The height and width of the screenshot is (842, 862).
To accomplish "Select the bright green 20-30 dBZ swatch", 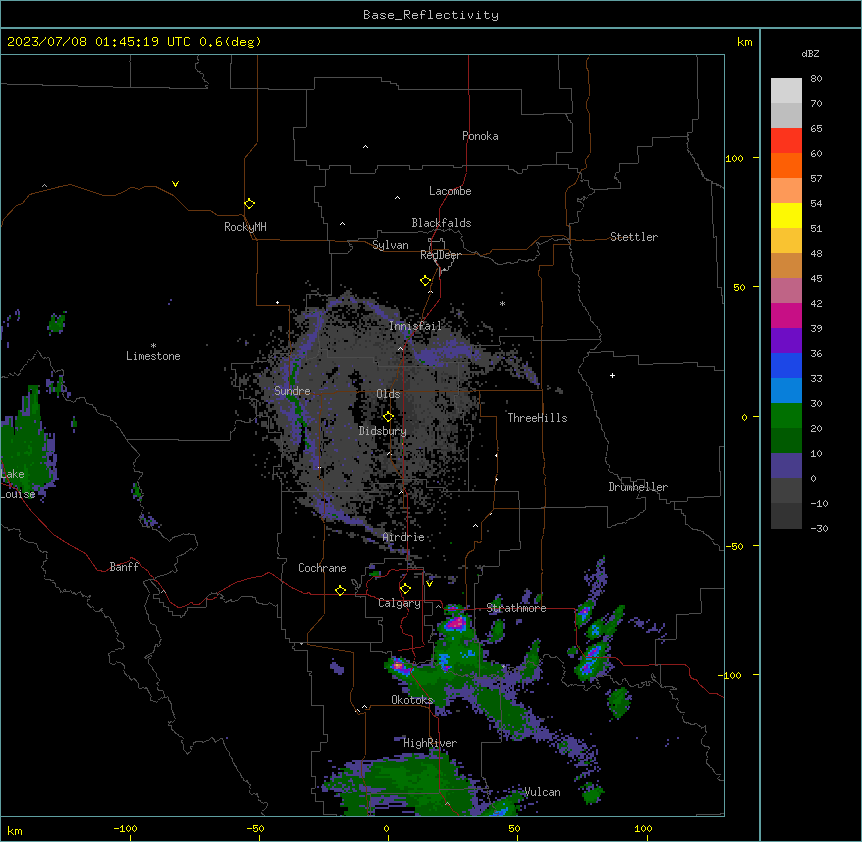I will point(786,416).
